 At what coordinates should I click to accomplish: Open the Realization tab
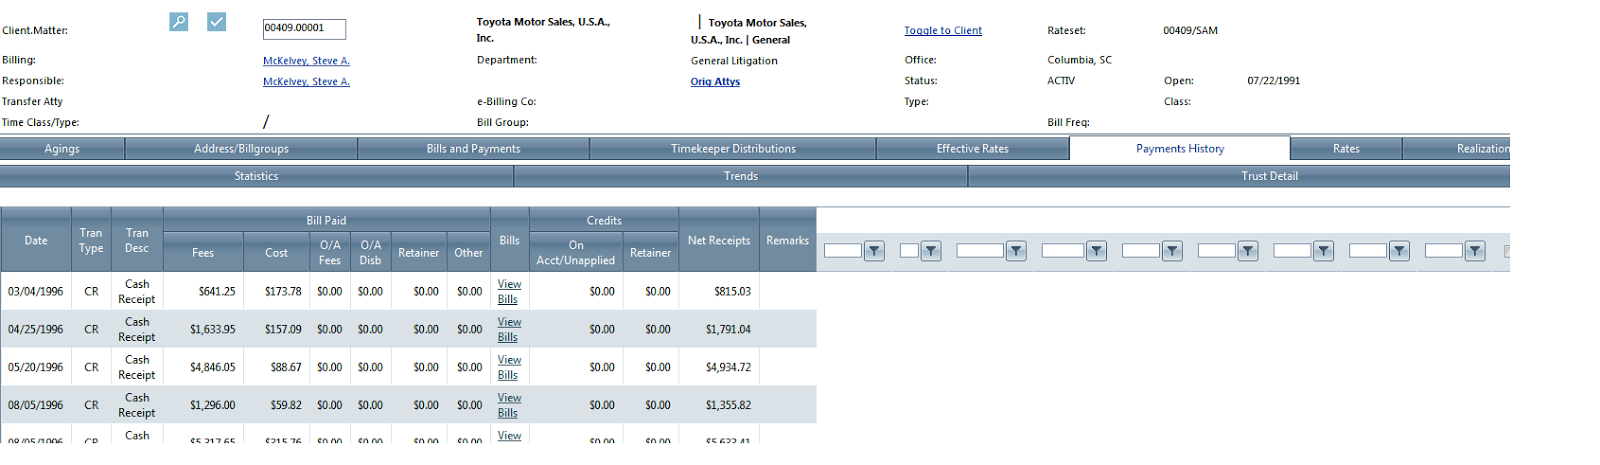click(1457, 149)
